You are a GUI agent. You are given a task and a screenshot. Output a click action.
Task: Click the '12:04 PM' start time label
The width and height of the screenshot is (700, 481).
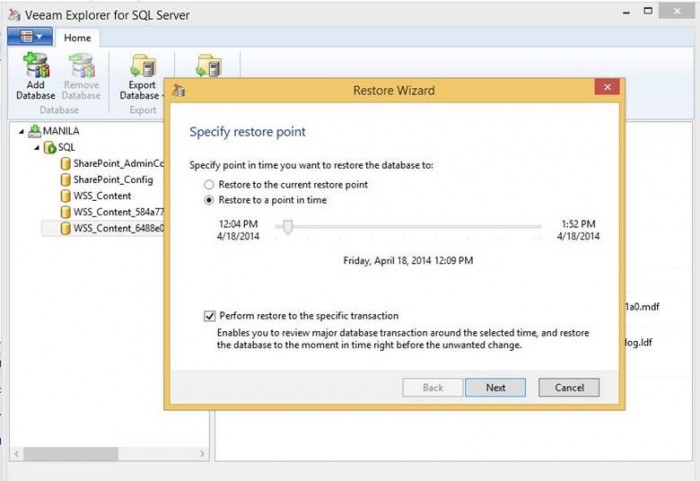click(238, 224)
